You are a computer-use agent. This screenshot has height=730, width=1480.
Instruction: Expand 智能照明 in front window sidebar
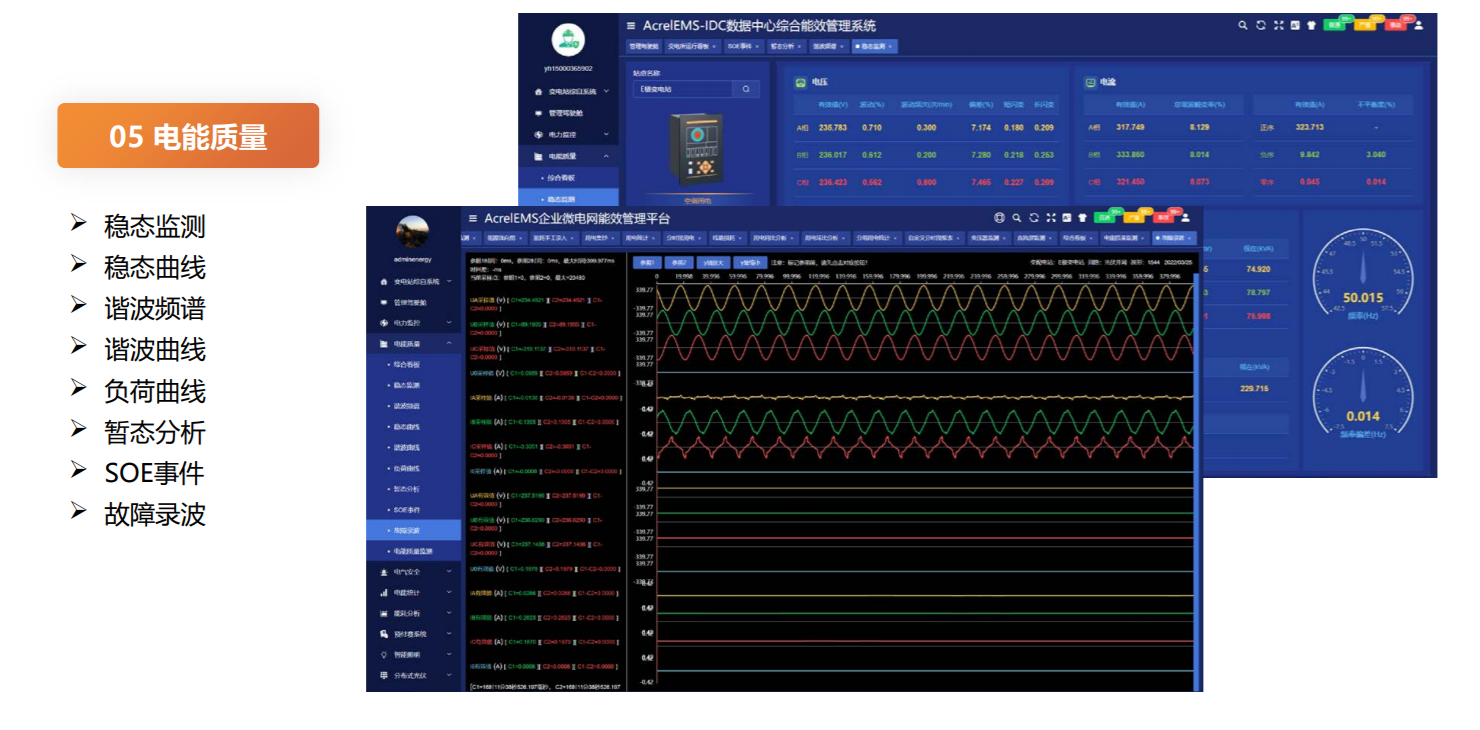(x=414, y=655)
